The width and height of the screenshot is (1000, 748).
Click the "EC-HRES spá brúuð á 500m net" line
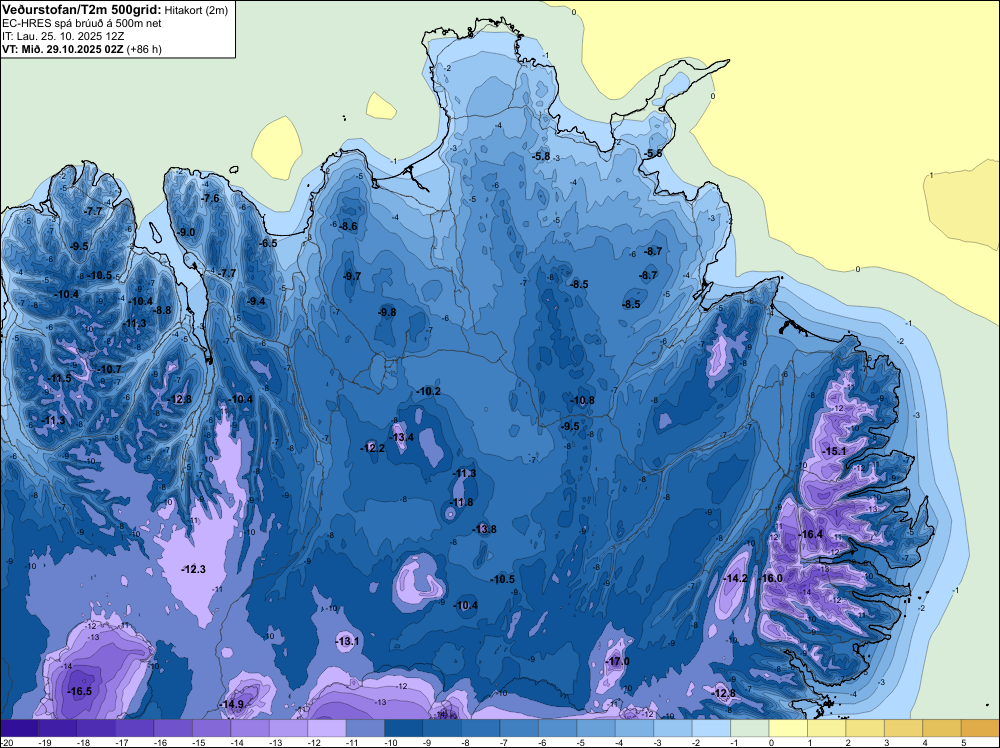pos(82,24)
